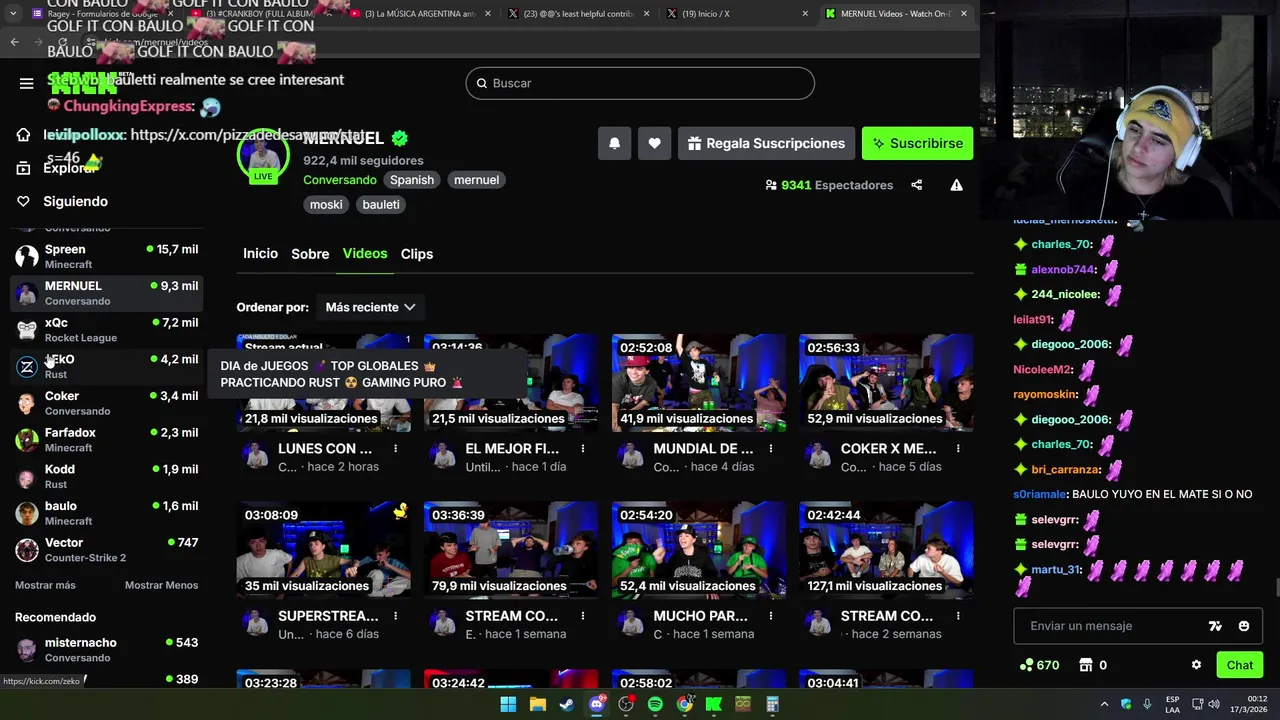Open the 03:36:39 STREAM CO video thumbnail
Viewport: 1280px width, 720px height.
[511, 550]
